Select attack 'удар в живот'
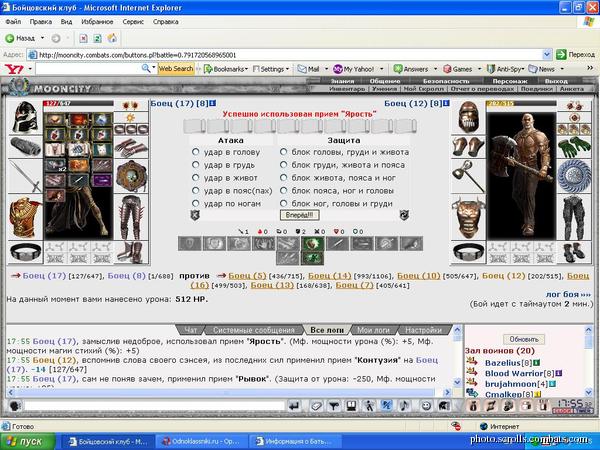Screen dimensions: 600x450 pos(196,178)
